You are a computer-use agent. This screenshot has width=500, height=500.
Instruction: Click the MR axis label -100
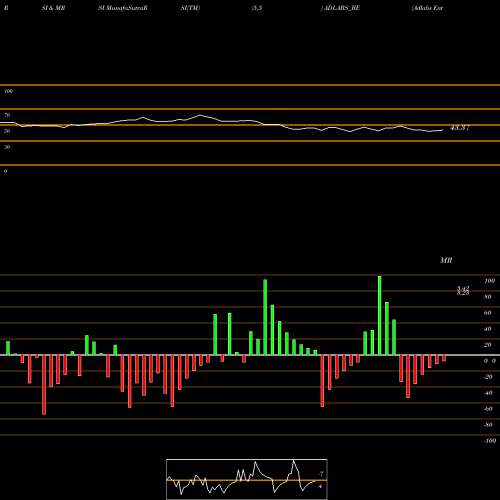click(490, 441)
